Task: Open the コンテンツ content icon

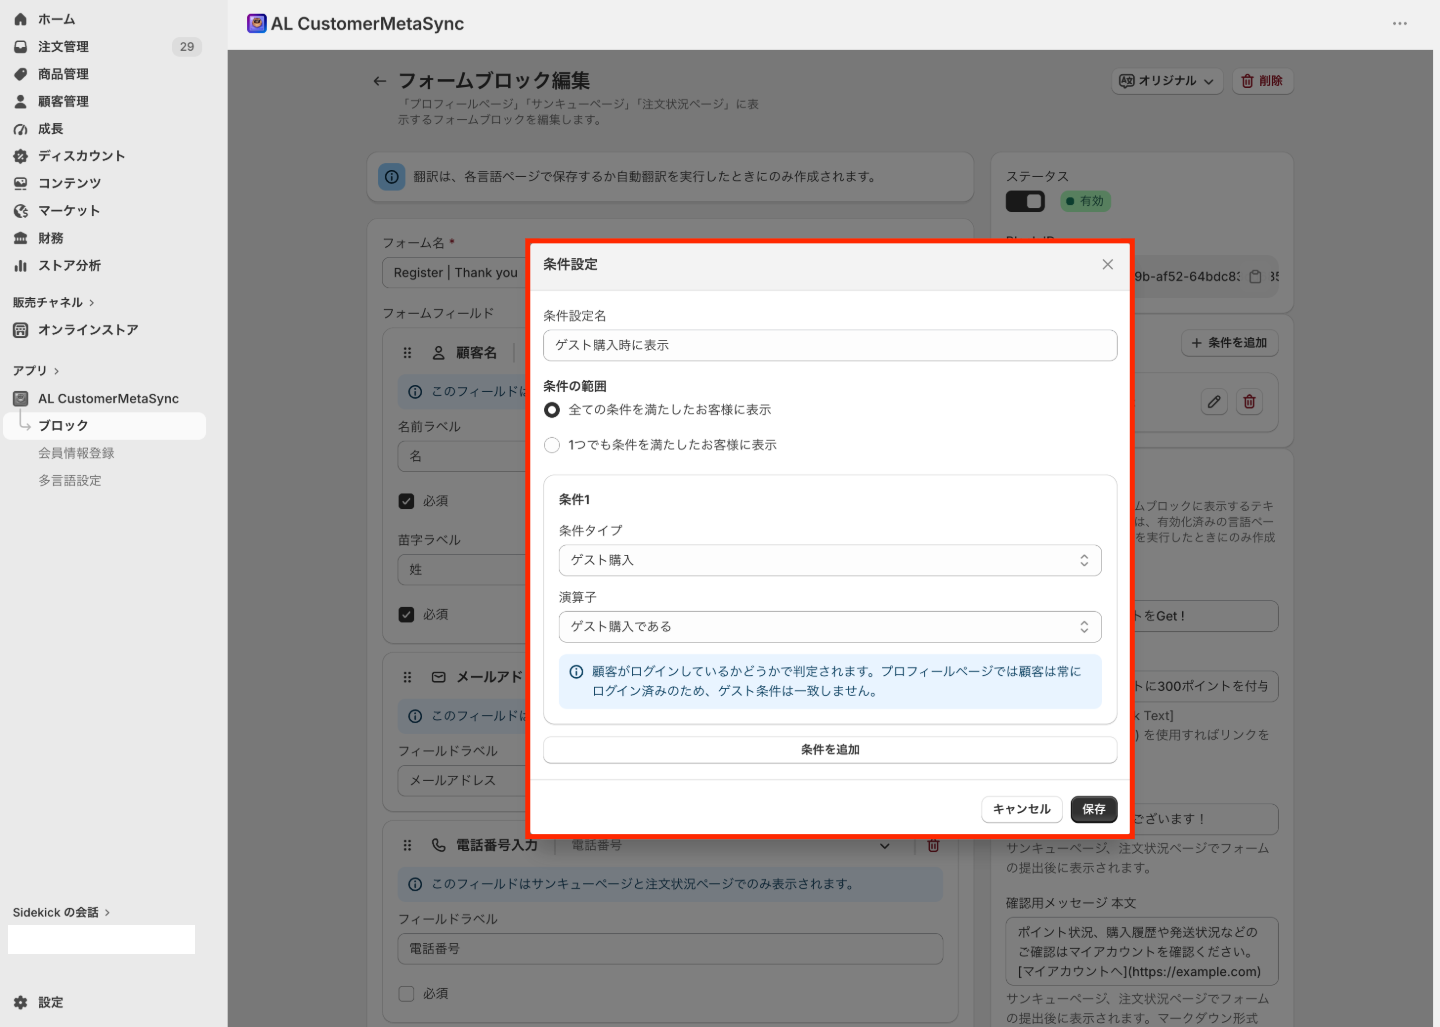Action: (x=20, y=183)
